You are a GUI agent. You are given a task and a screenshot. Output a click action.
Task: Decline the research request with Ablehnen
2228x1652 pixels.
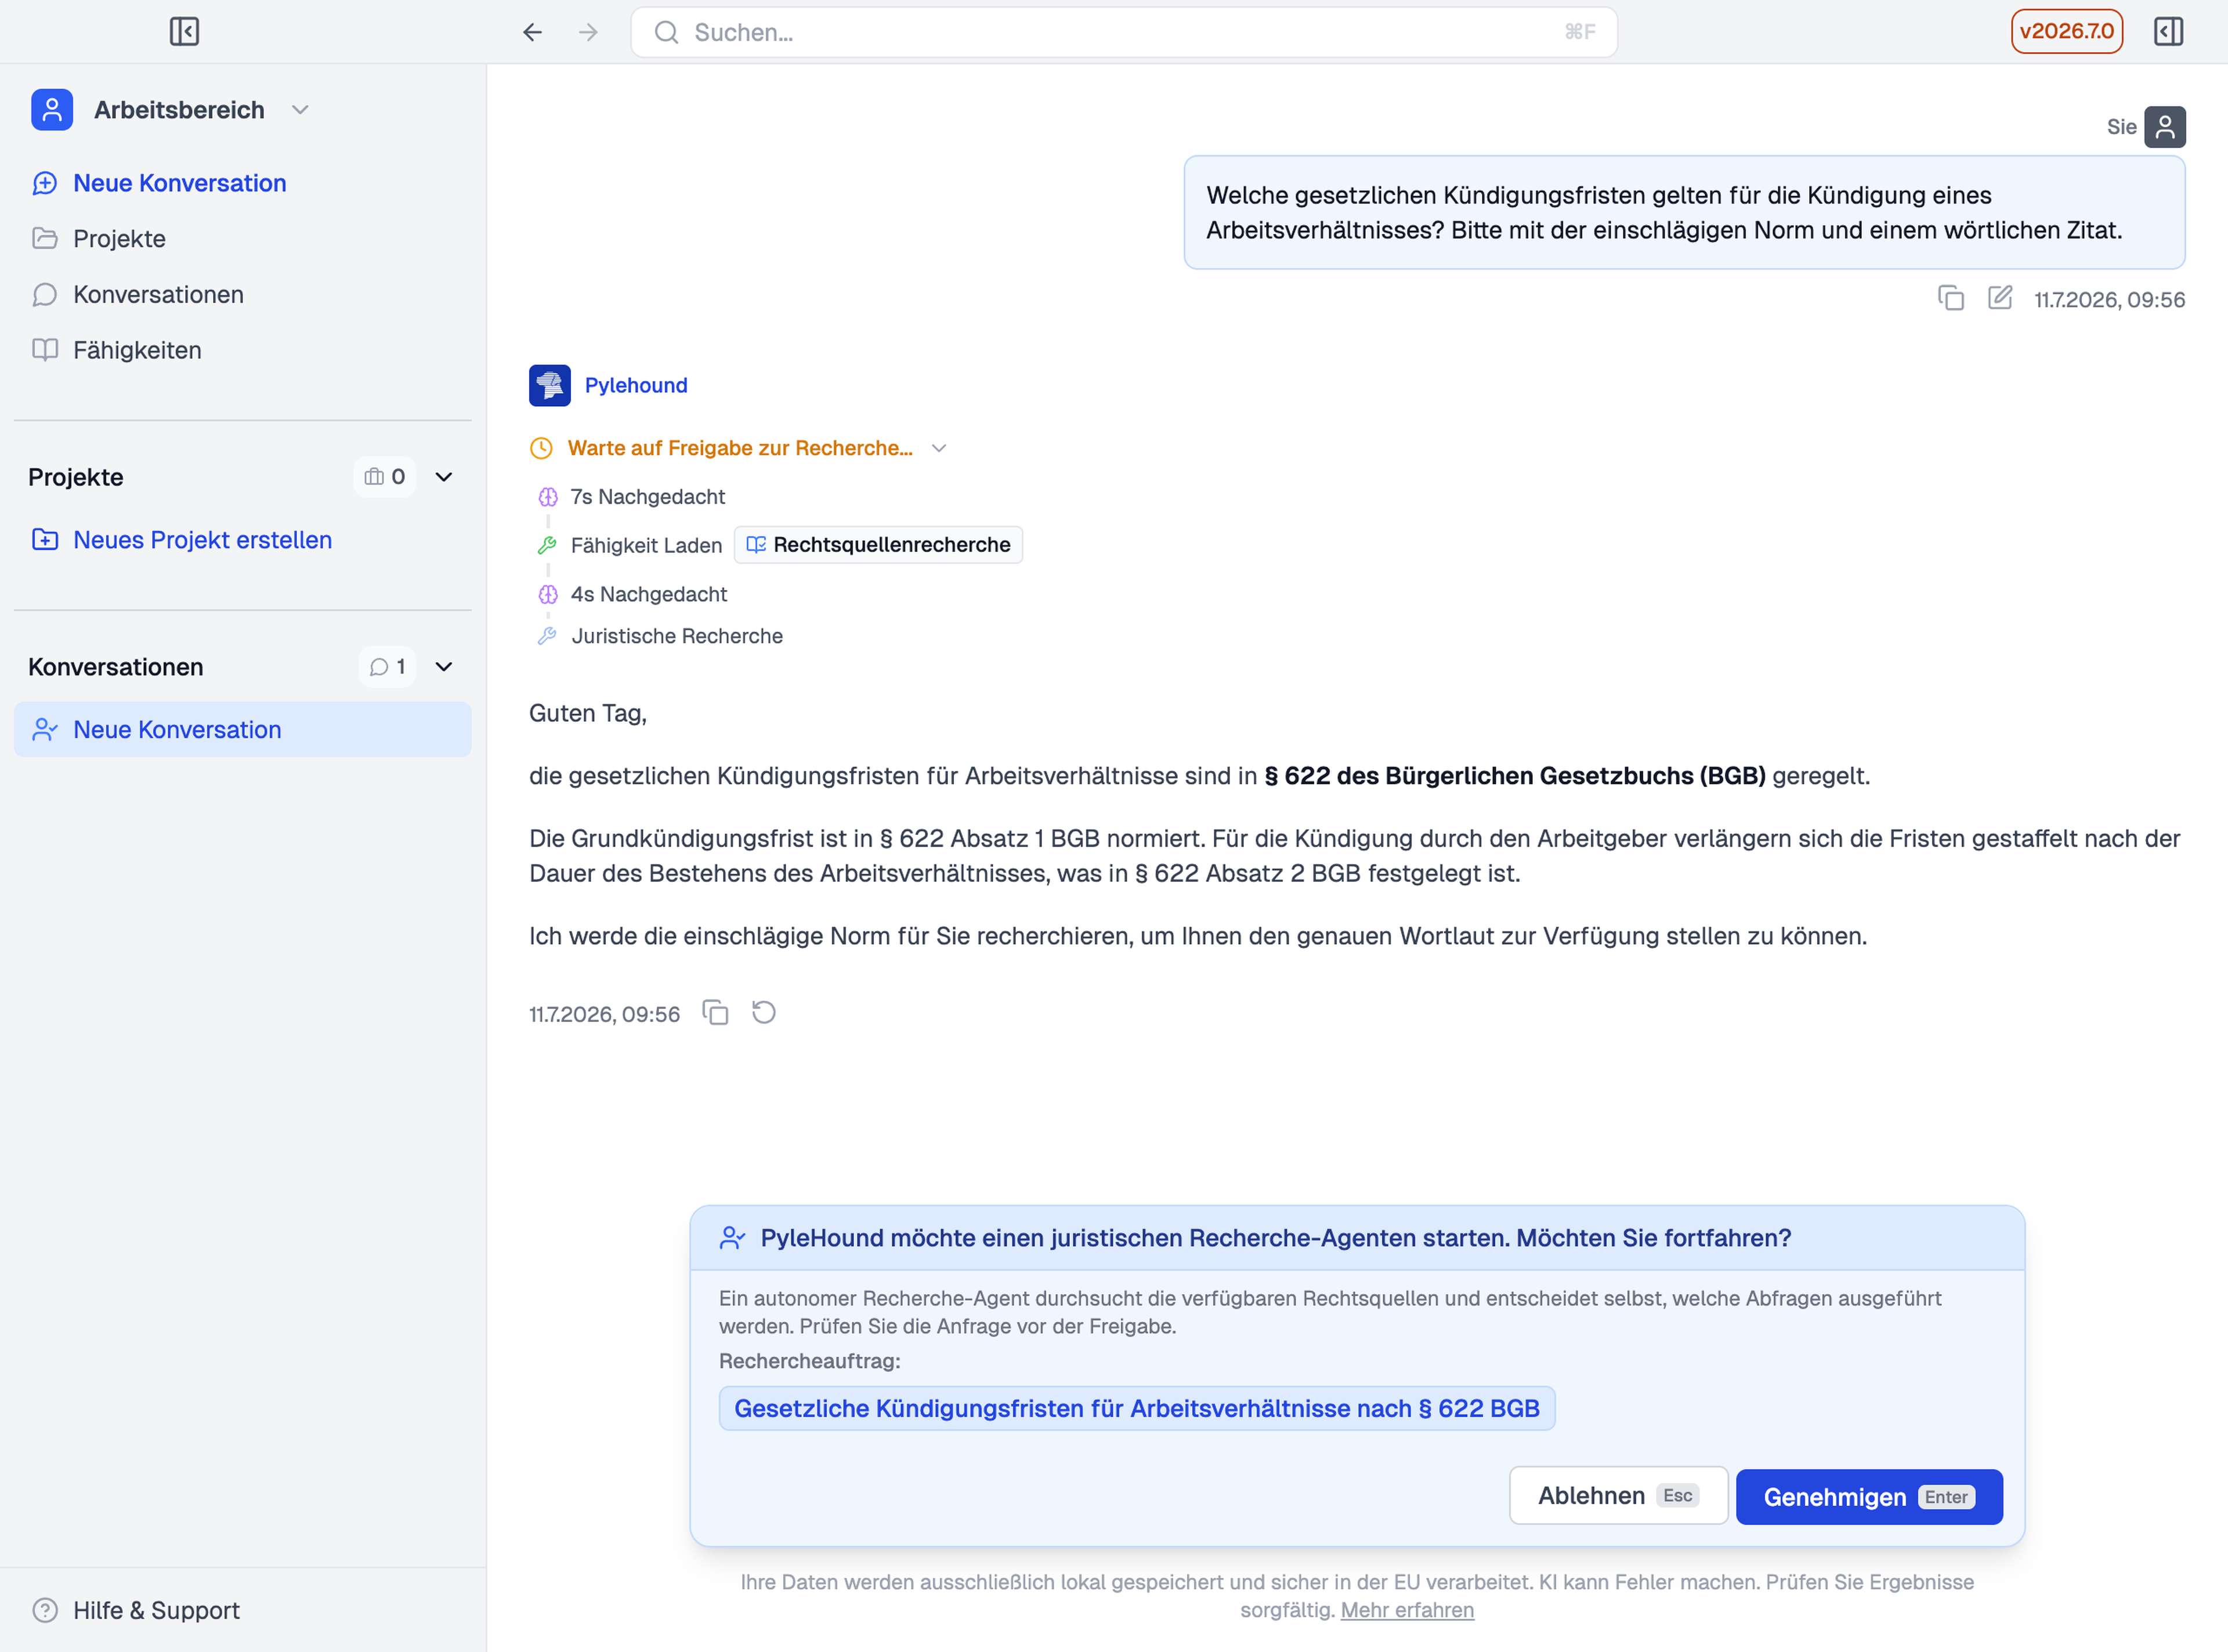[x=1618, y=1496]
